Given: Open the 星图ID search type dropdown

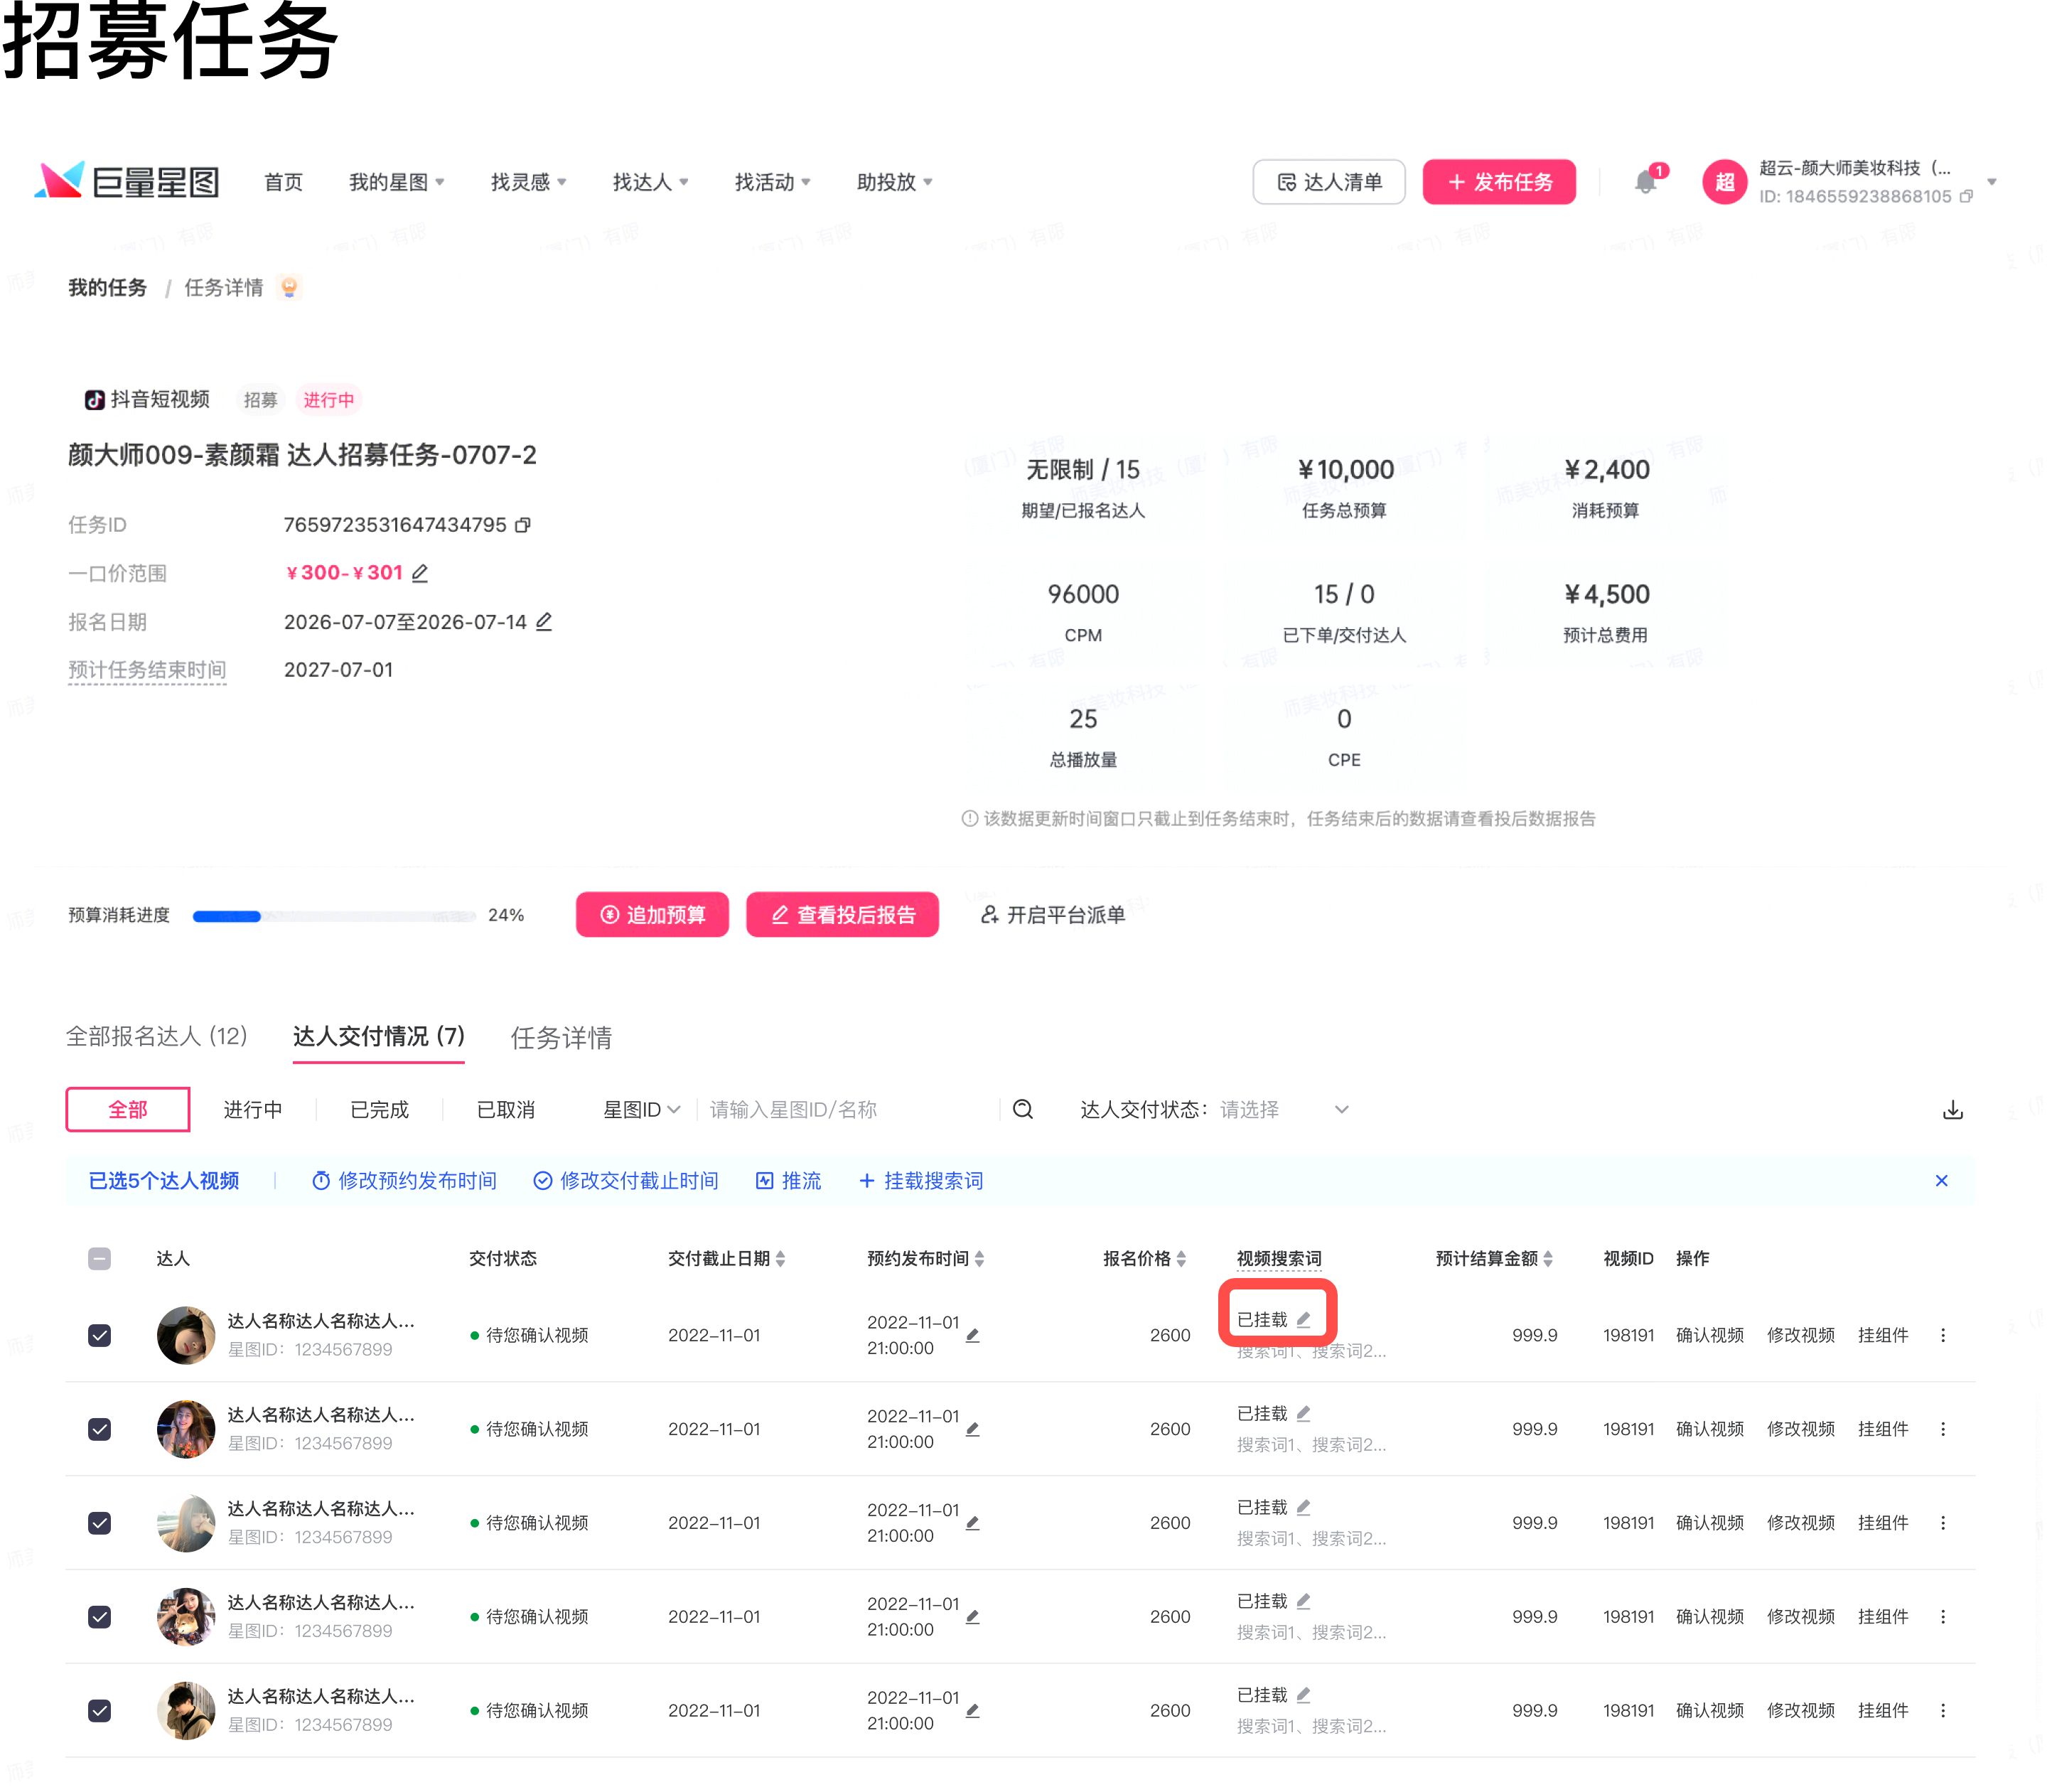Looking at the screenshot, I should pyautogui.click(x=641, y=1109).
